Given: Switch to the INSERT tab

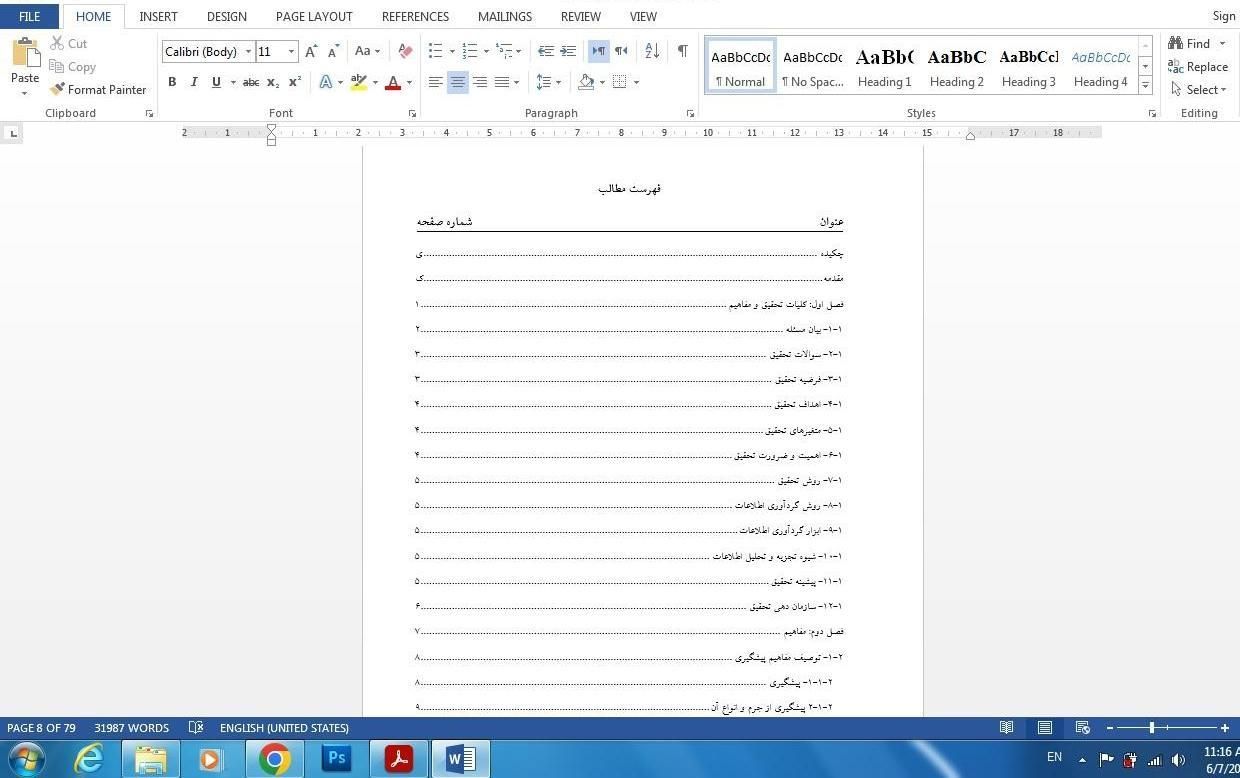Looking at the screenshot, I should coord(158,16).
